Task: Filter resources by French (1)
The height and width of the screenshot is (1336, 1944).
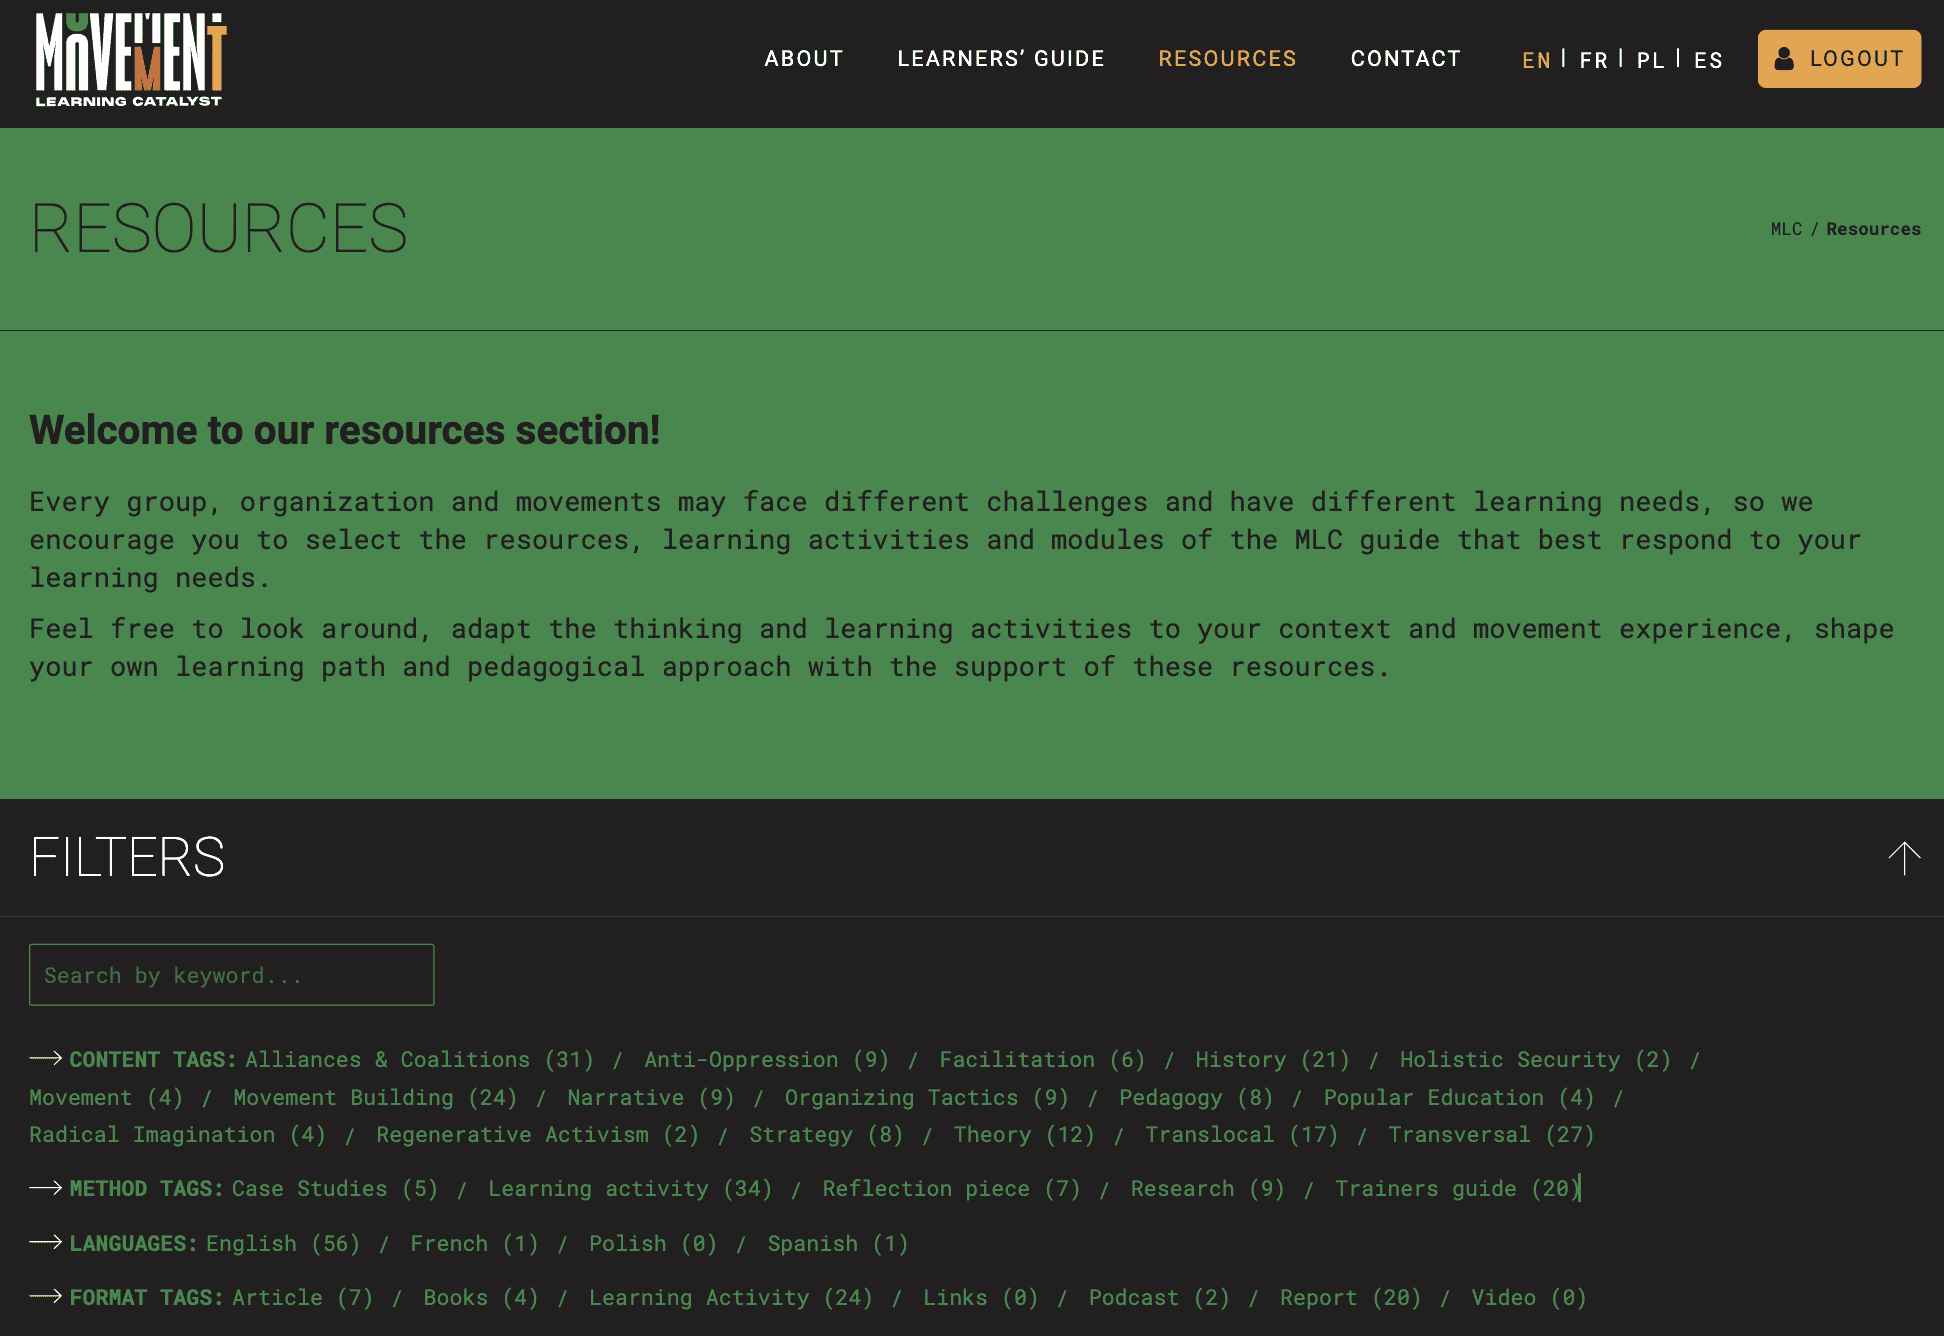Action: [x=474, y=1243]
